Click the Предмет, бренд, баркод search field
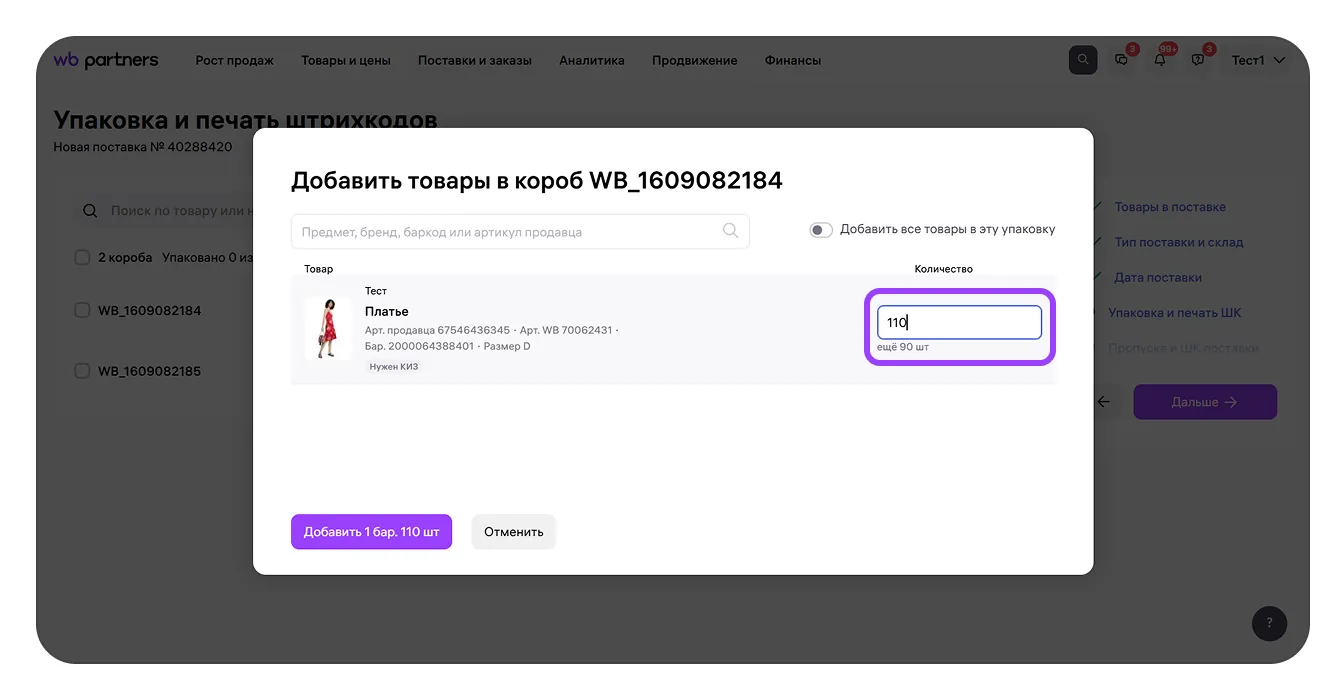 pos(520,231)
